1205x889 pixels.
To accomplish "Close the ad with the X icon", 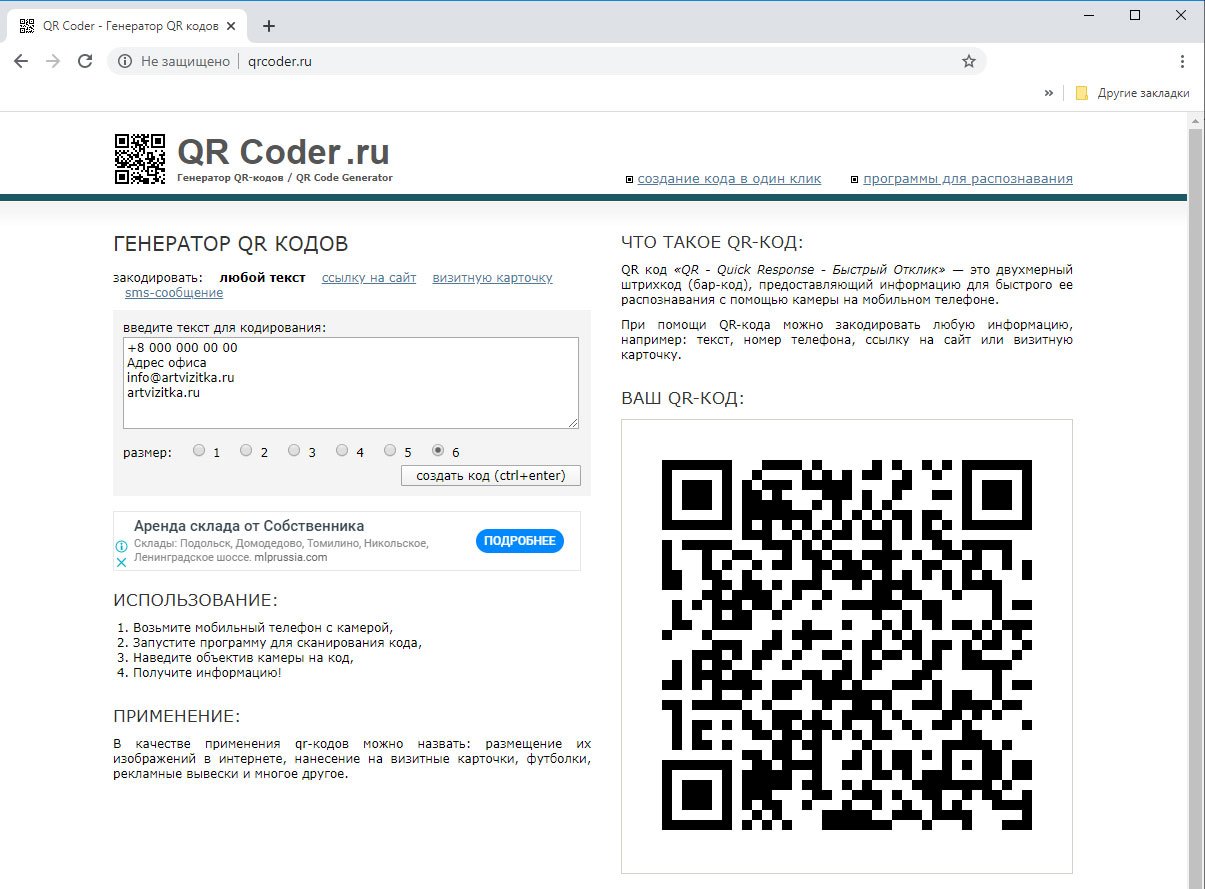I will 122,562.
